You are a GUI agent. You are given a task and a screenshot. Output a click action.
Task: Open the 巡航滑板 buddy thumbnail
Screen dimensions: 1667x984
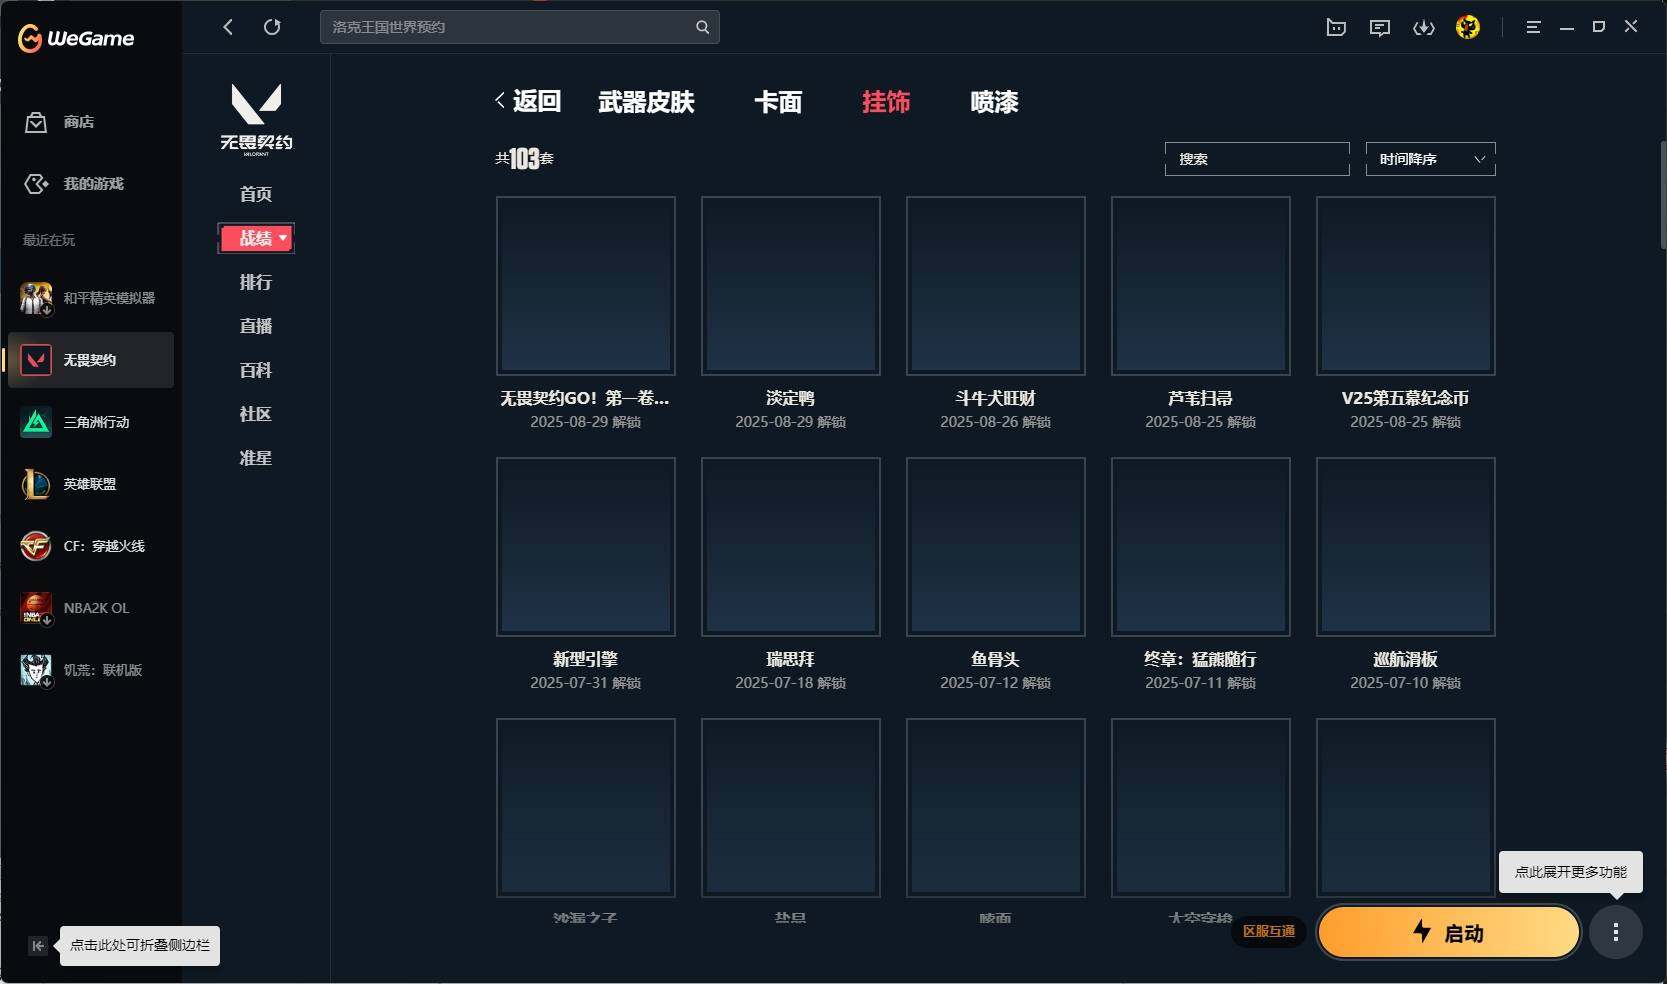1406,547
